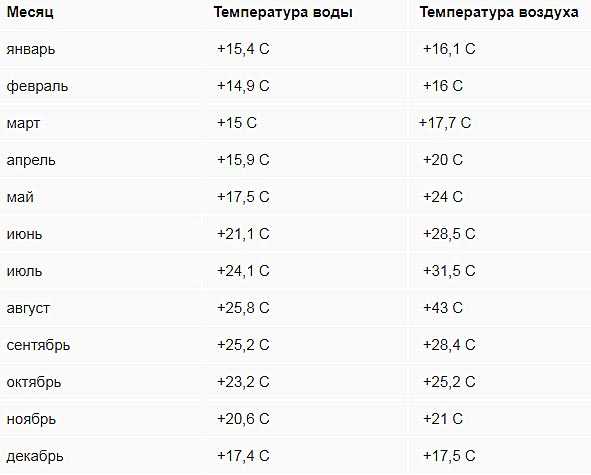Select the ноябрь row label
This screenshot has height=475, width=591.
point(31,419)
